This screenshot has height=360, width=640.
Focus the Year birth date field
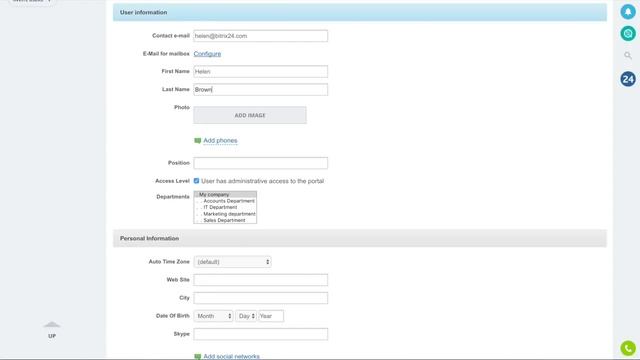tap(271, 316)
